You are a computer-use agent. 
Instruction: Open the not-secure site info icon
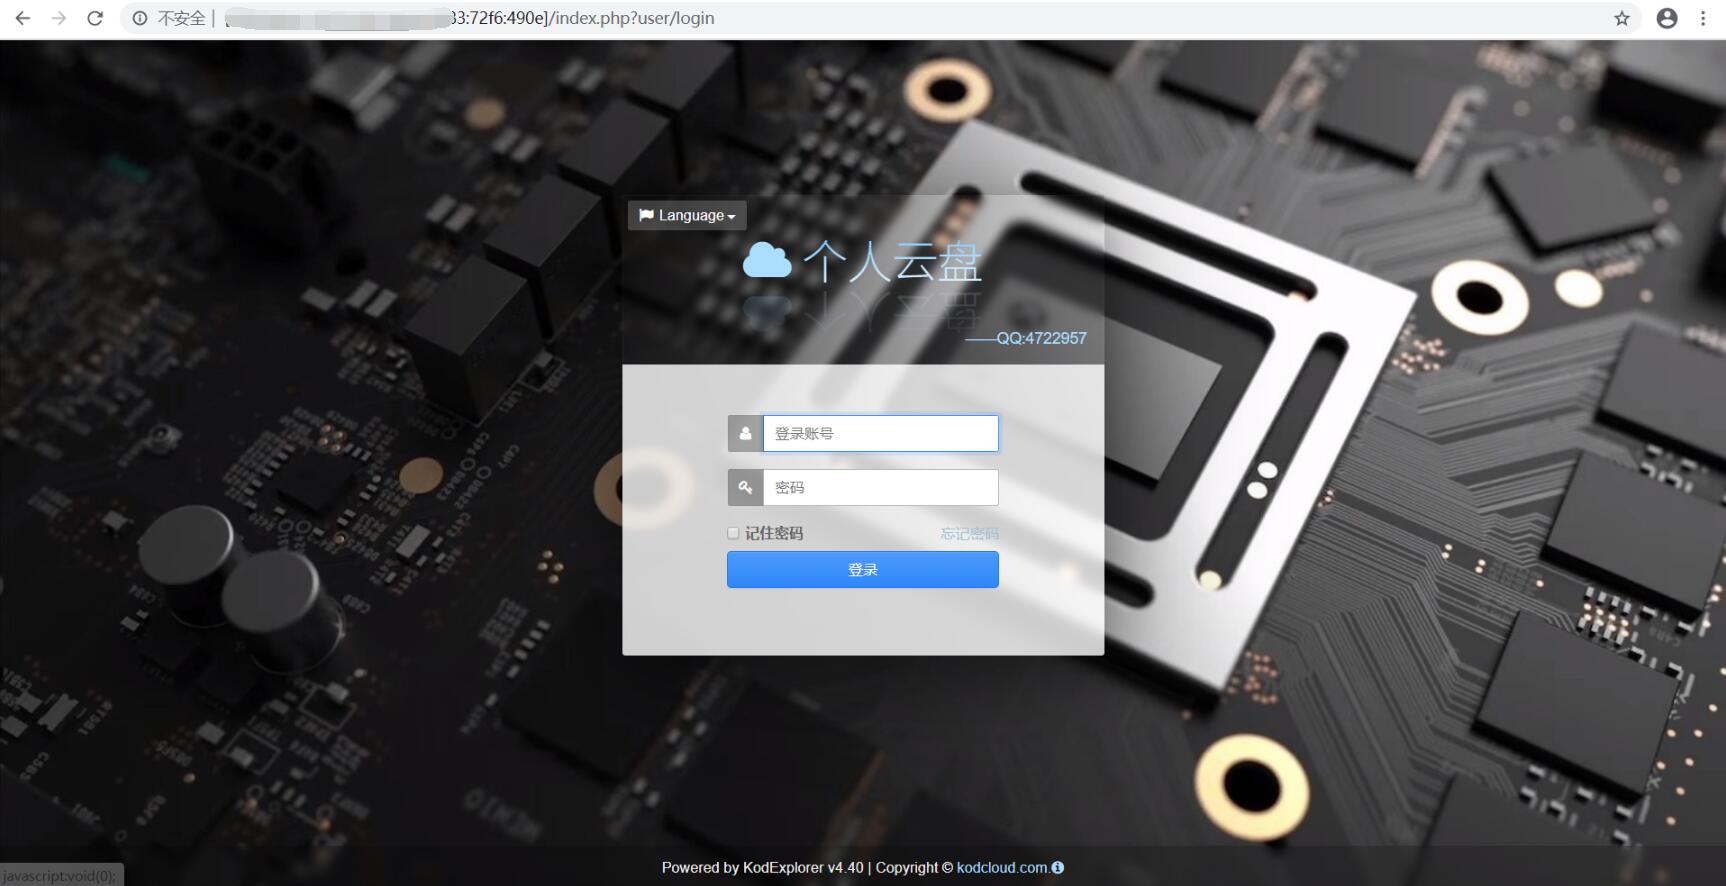click(140, 18)
